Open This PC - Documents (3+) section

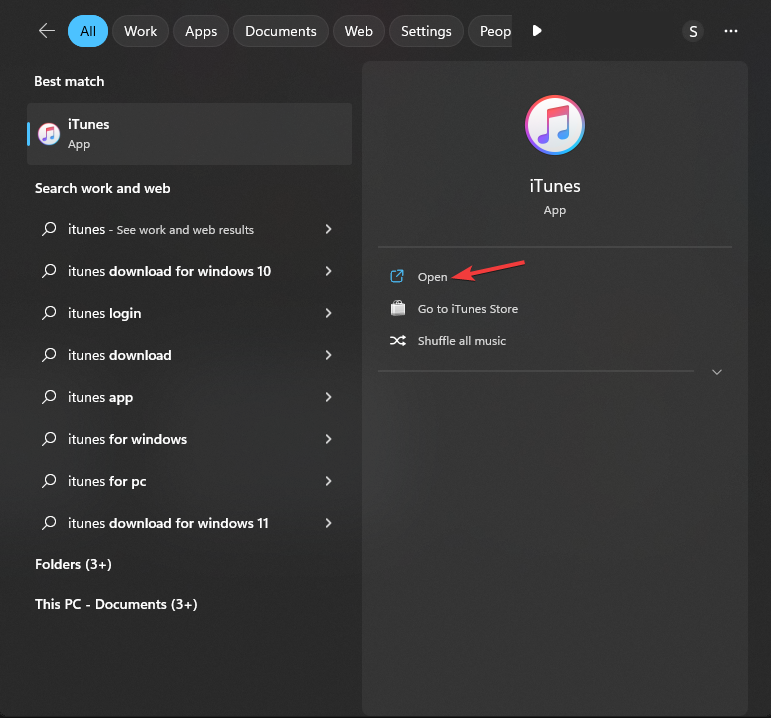pos(116,604)
